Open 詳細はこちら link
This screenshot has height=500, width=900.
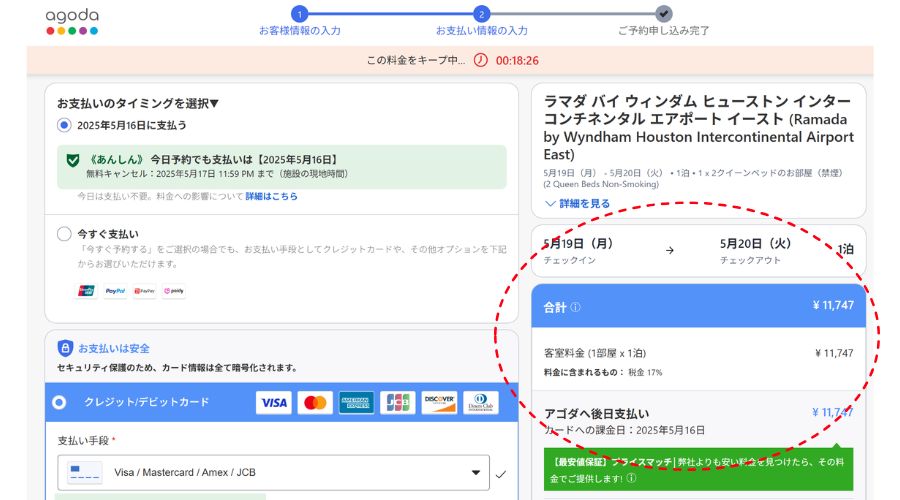[x=271, y=196]
